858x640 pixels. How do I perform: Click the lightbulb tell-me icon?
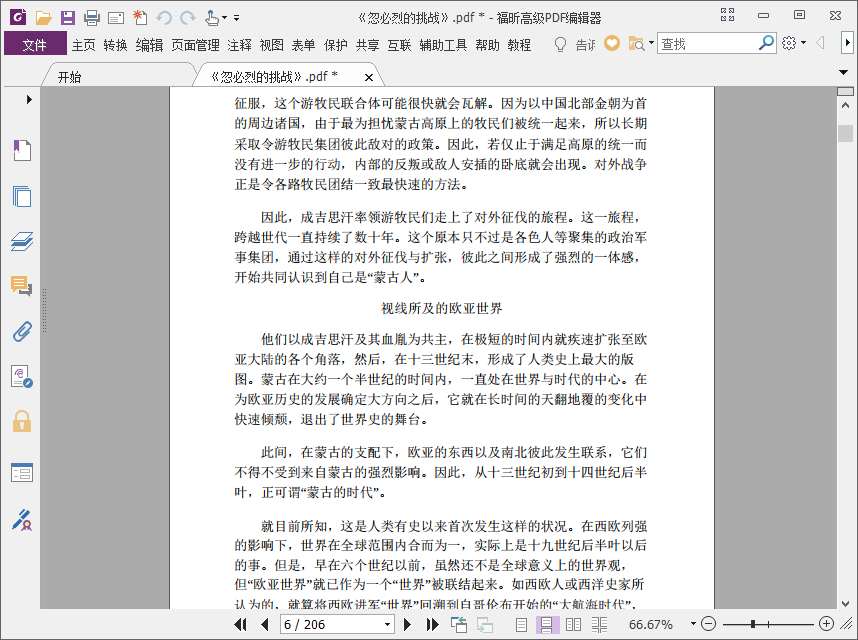pos(560,44)
